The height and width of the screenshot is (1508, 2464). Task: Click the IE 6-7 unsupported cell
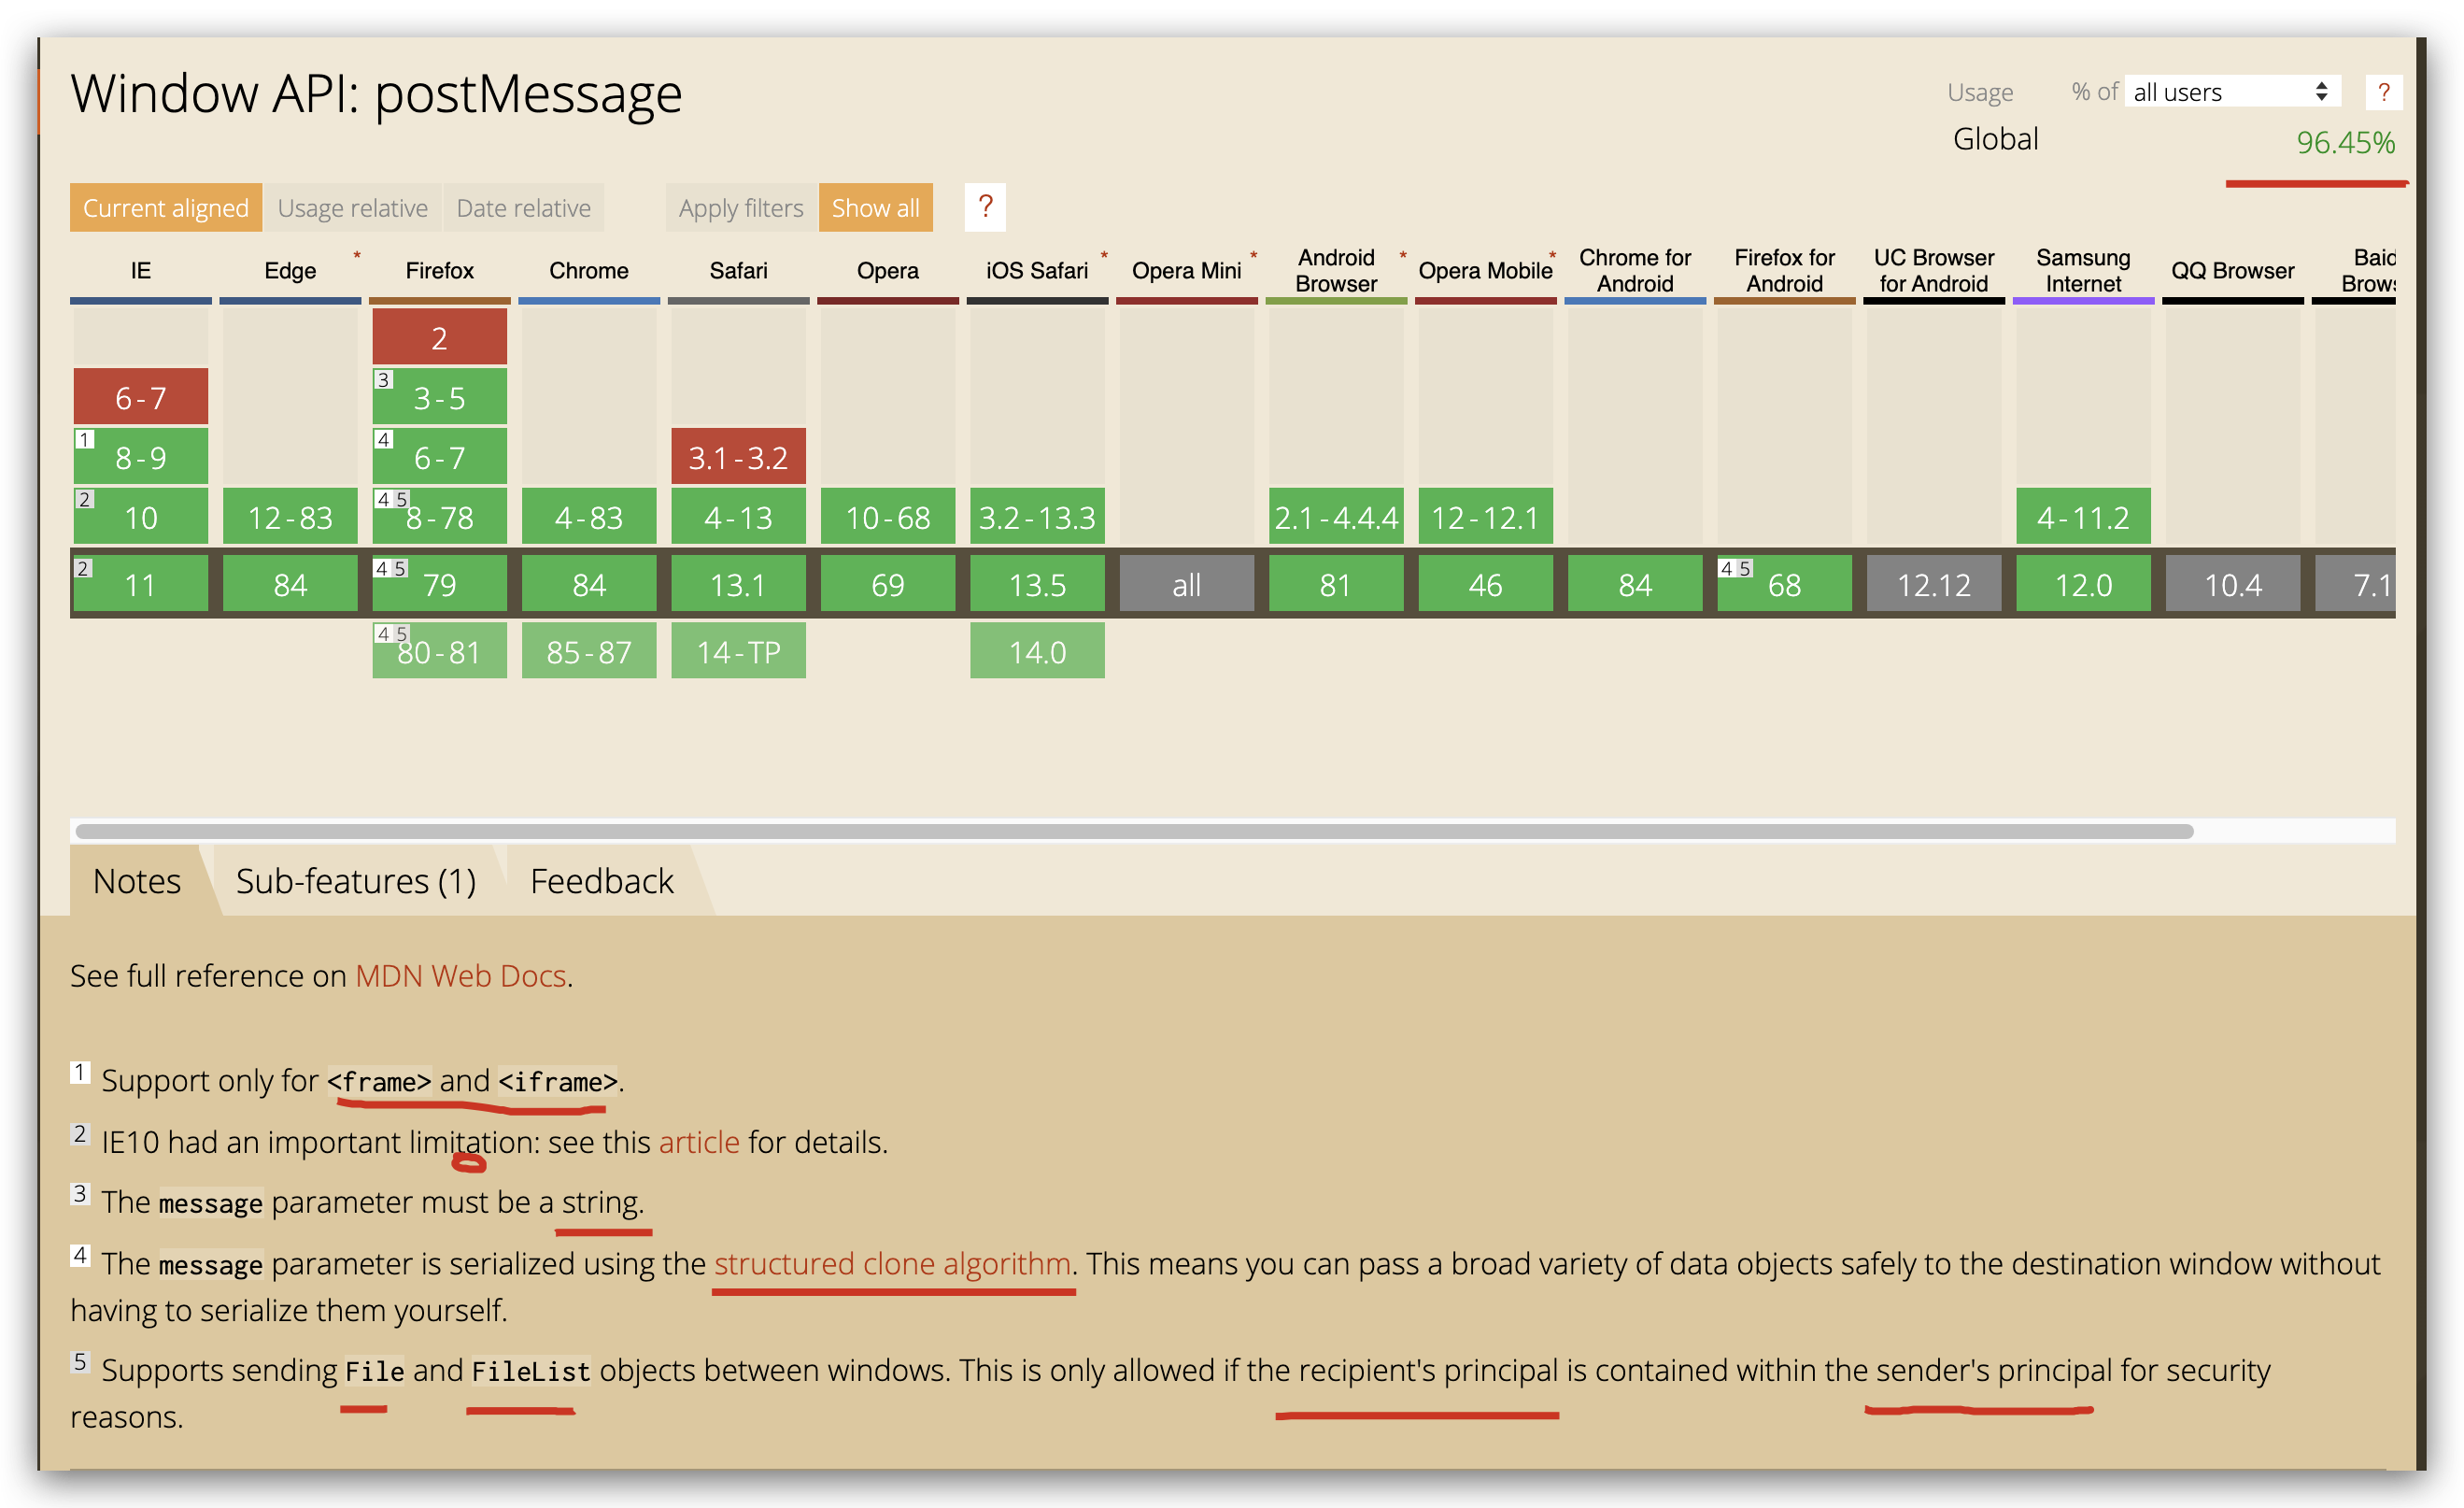click(x=141, y=396)
